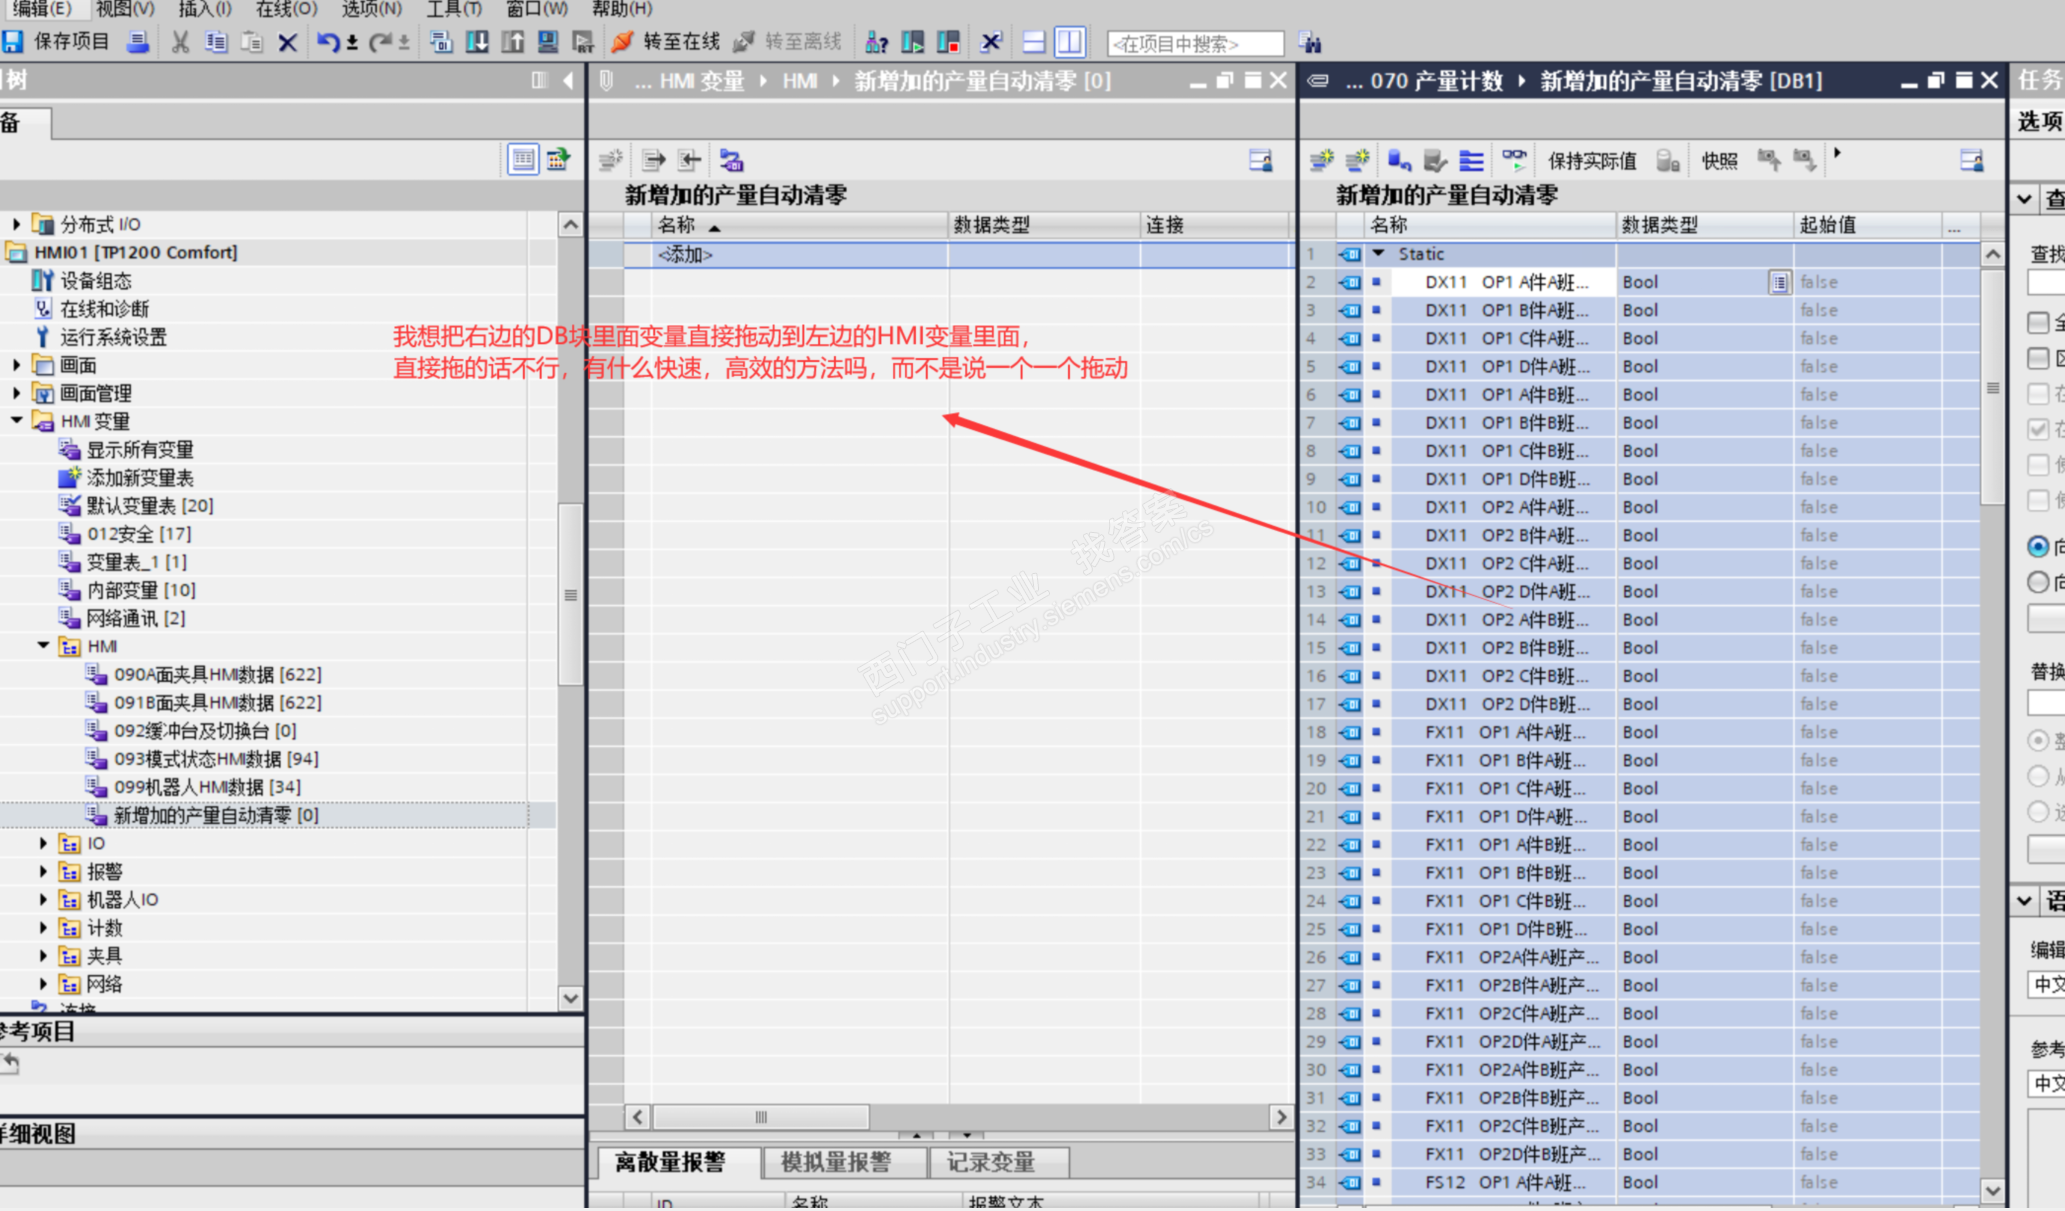2065x1211 pixels.
Task: Expand the 画面 folder in project tree
Action: [17, 365]
